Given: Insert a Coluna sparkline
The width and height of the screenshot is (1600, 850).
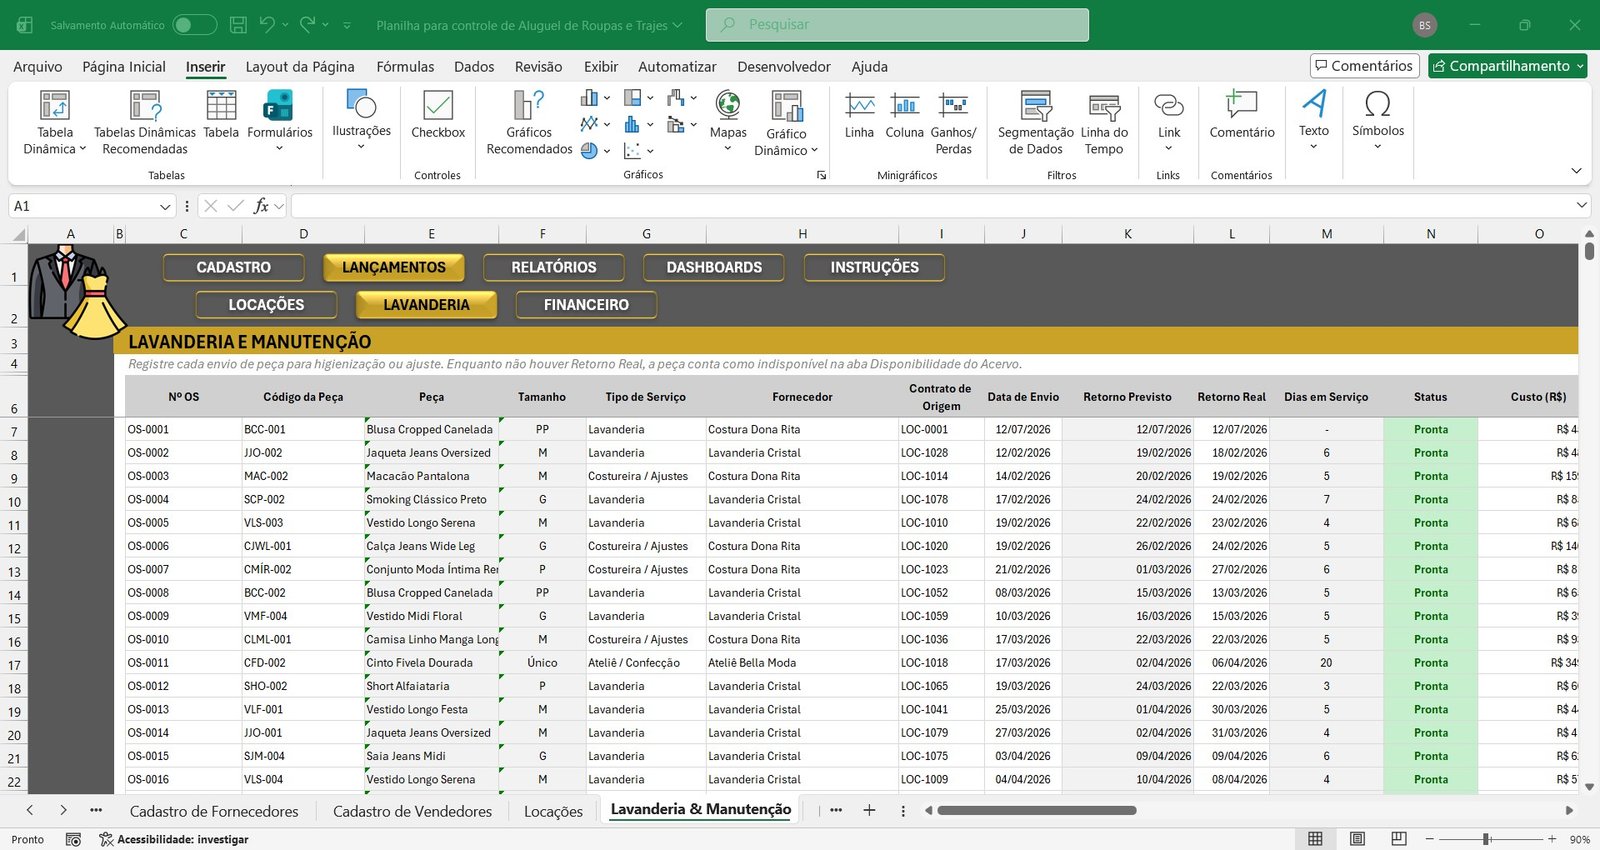Looking at the screenshot, I should pos(904,114).
